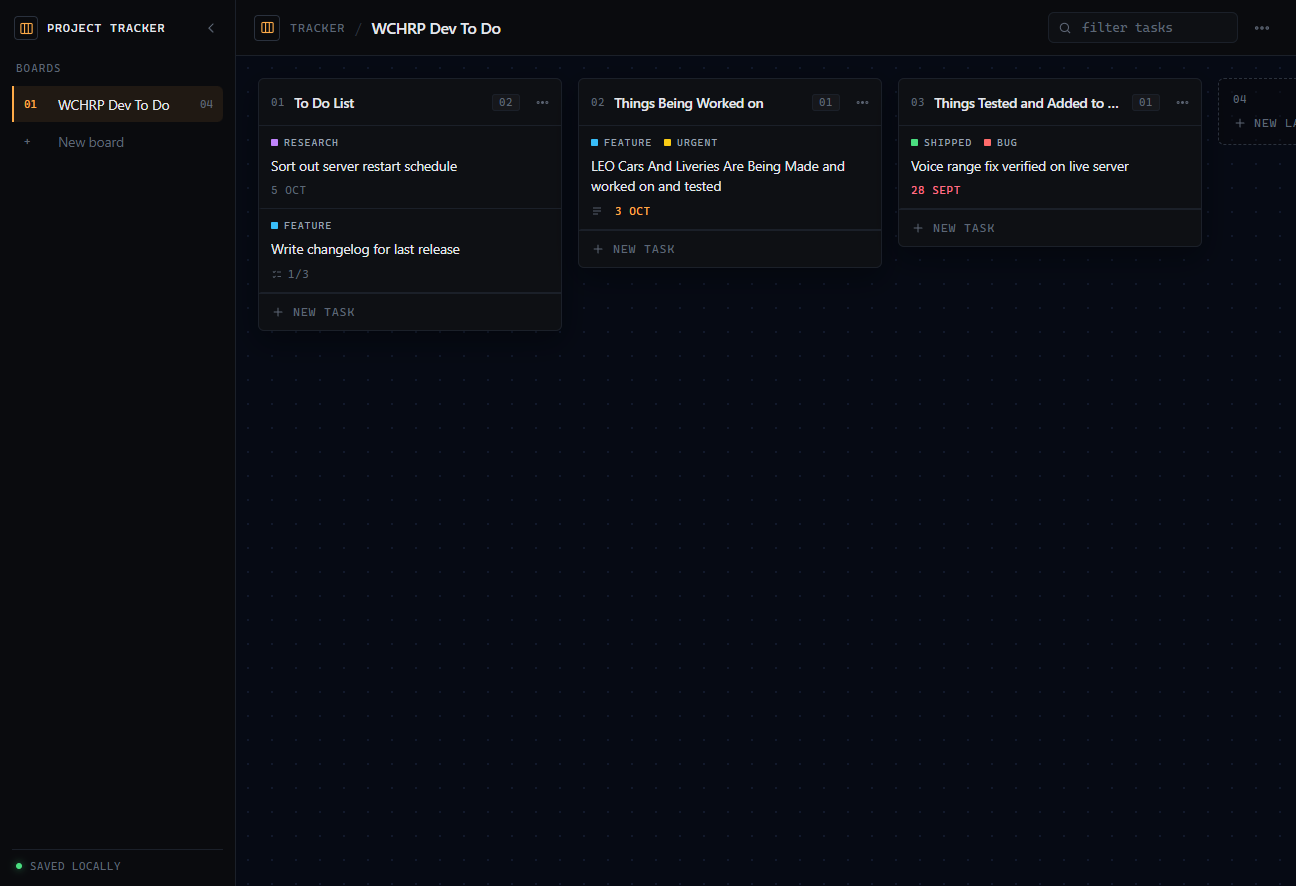Open the Write changelog for last release task
Image resolution: width=1296 pixels, height=886 pixels.
pyautogui.click(x=410, y=250)
